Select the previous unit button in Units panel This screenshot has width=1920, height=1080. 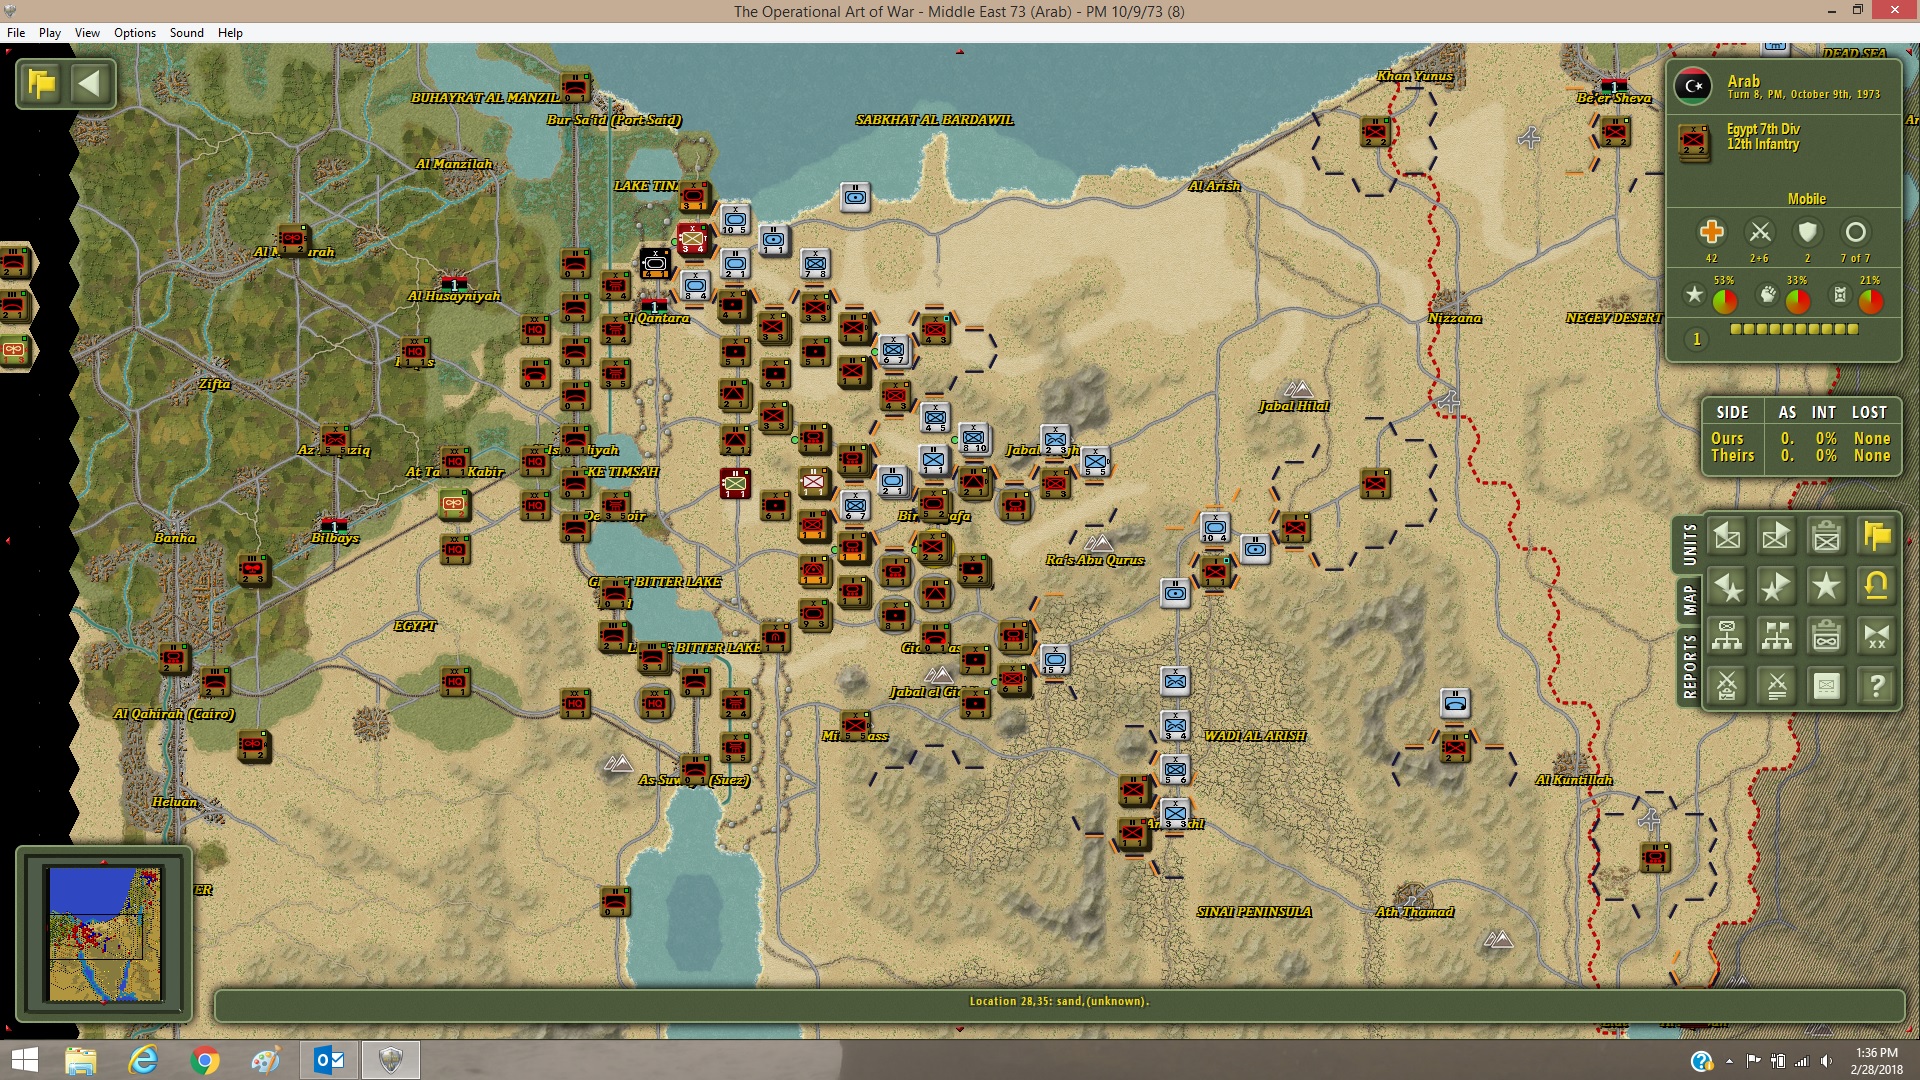click(x=1727, y=537)
